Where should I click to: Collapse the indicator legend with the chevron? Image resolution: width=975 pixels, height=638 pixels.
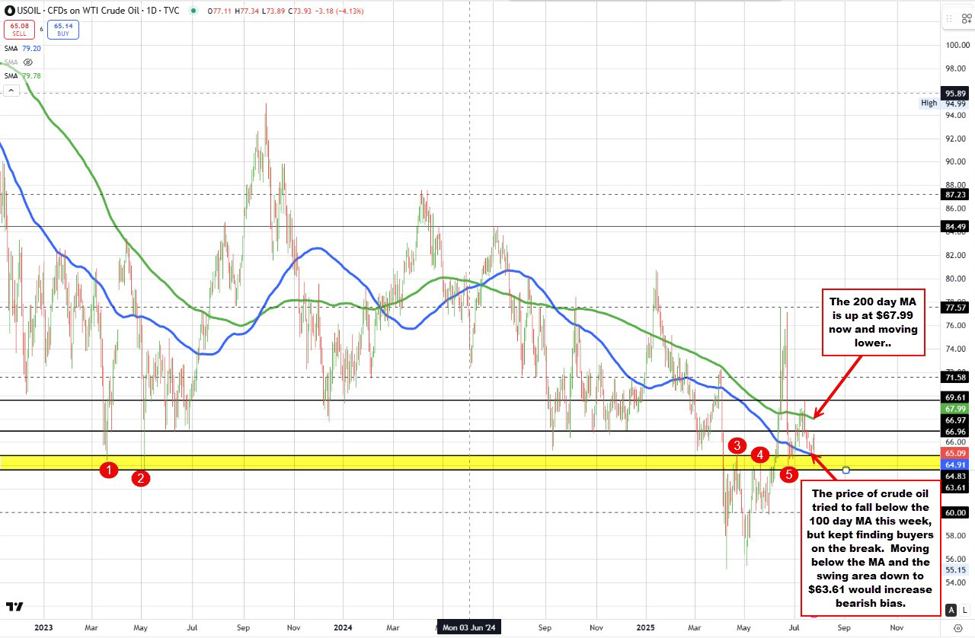(x=12, y=90)
